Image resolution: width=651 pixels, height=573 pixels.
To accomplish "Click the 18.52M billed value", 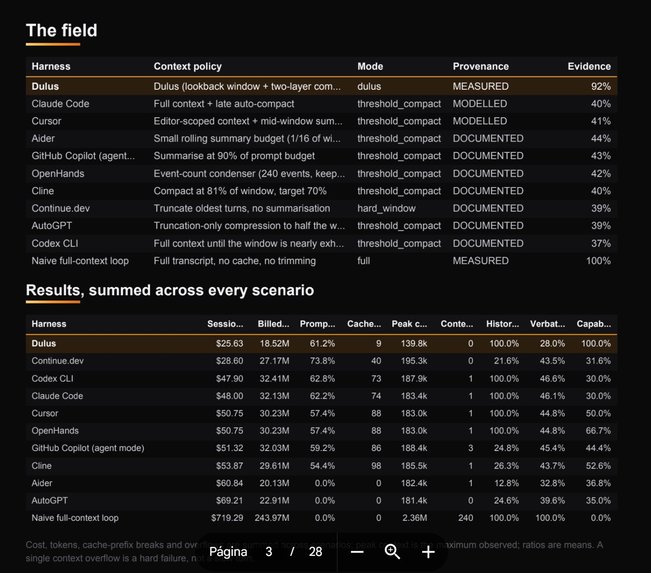I will click(274, 344).
